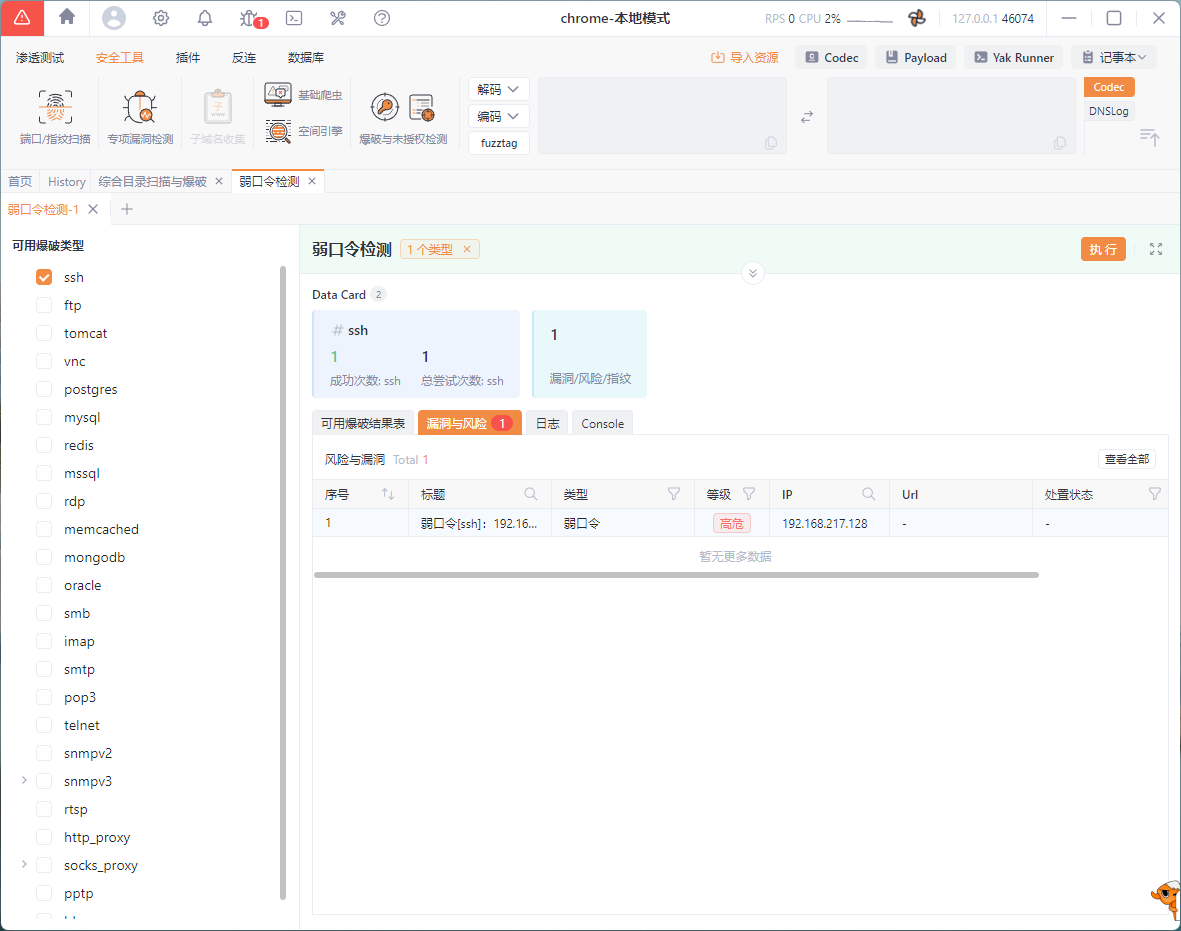Open the 插件 menu
The width and height of the screenshot is (1181, 931).
coord(188,57)
